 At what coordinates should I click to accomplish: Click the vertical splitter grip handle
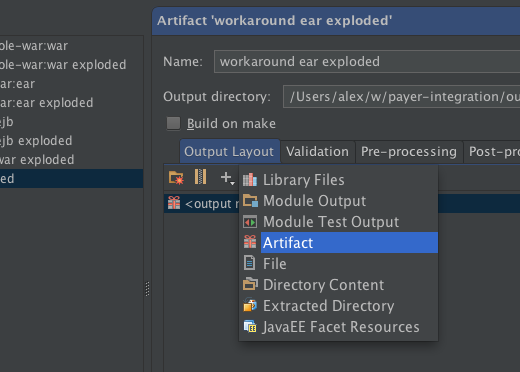point(147,289)
